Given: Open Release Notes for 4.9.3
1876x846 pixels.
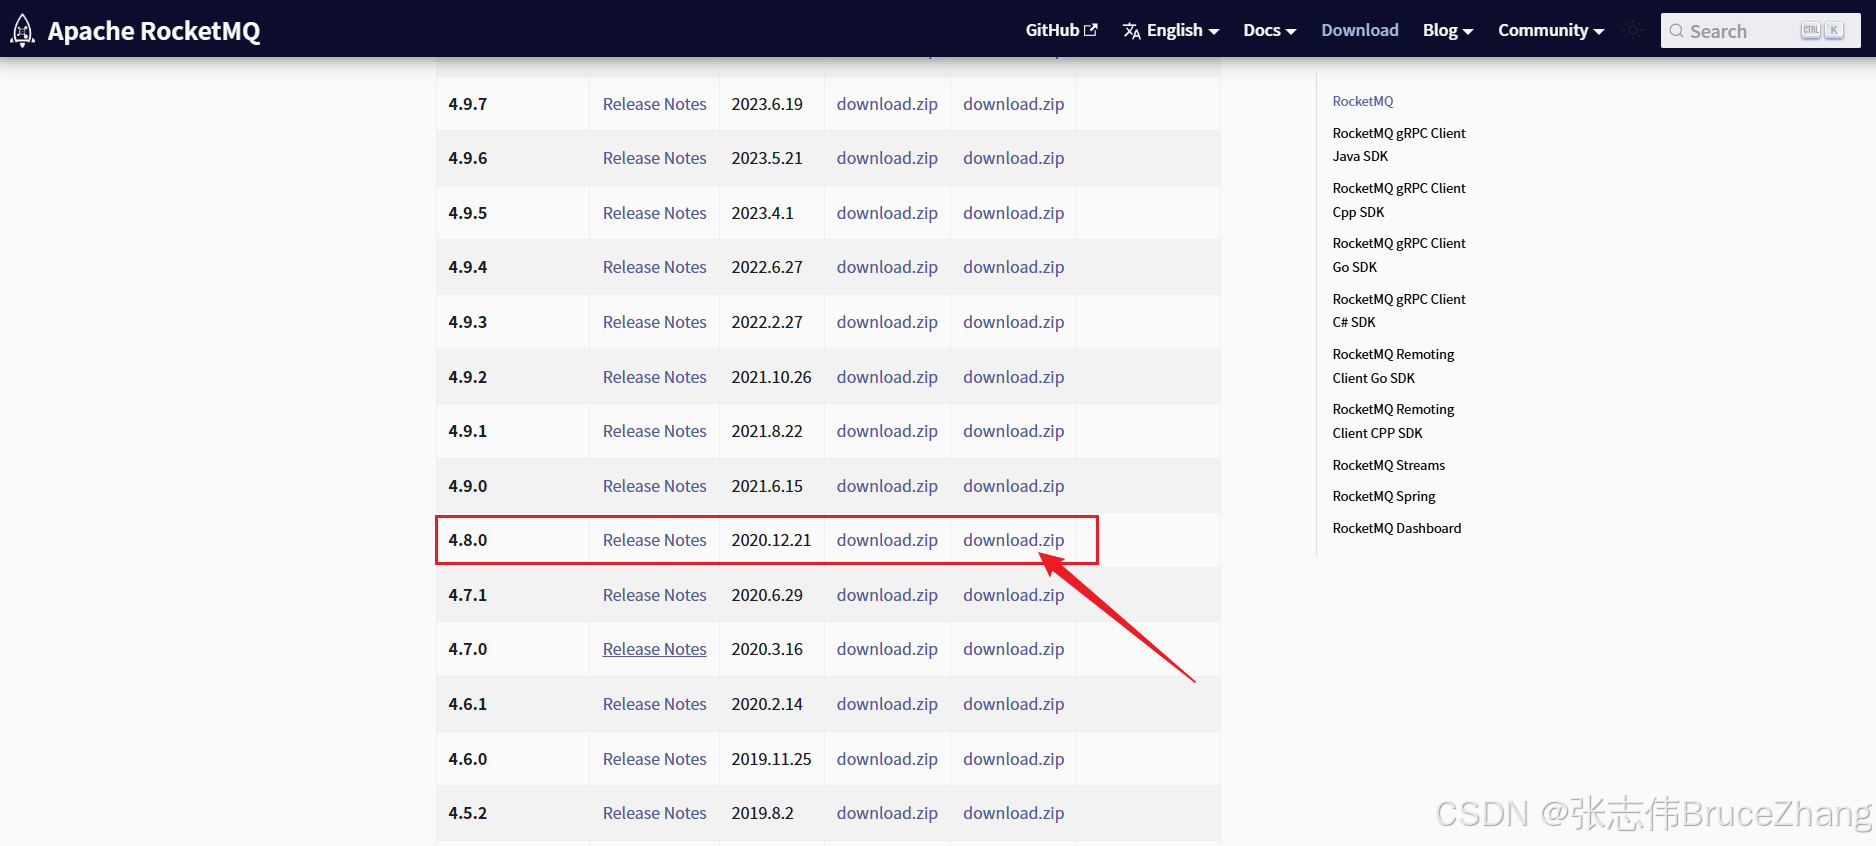Looking at the screenshot, I should (654, 322).
